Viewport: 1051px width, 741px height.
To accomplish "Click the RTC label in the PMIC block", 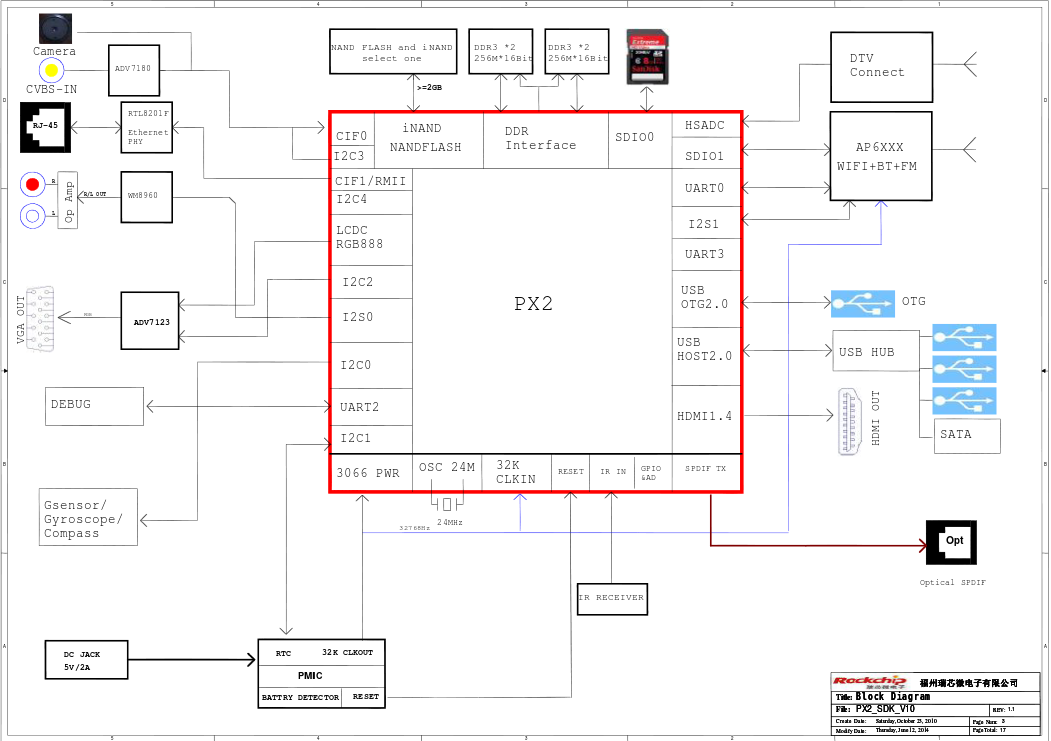I will (284, 653).
